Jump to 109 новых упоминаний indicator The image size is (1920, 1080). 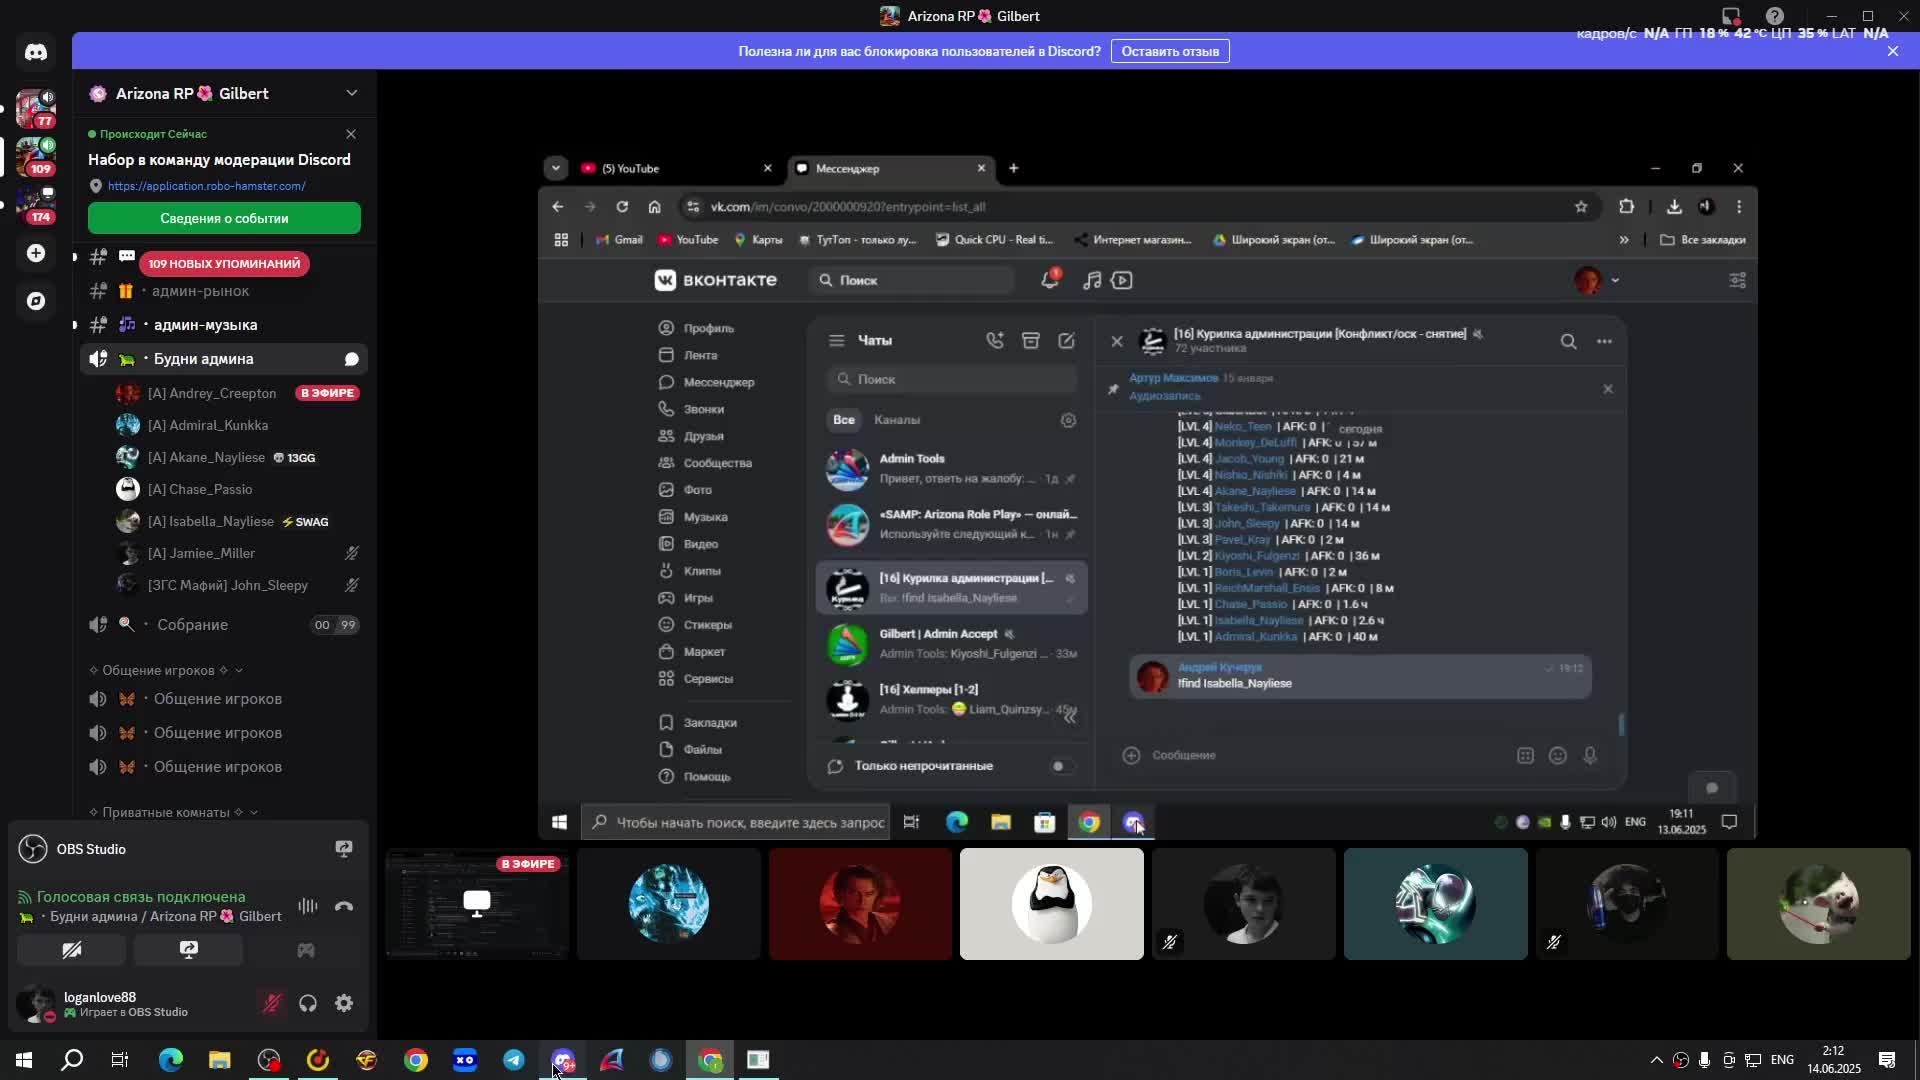click(x=224, y=264)
